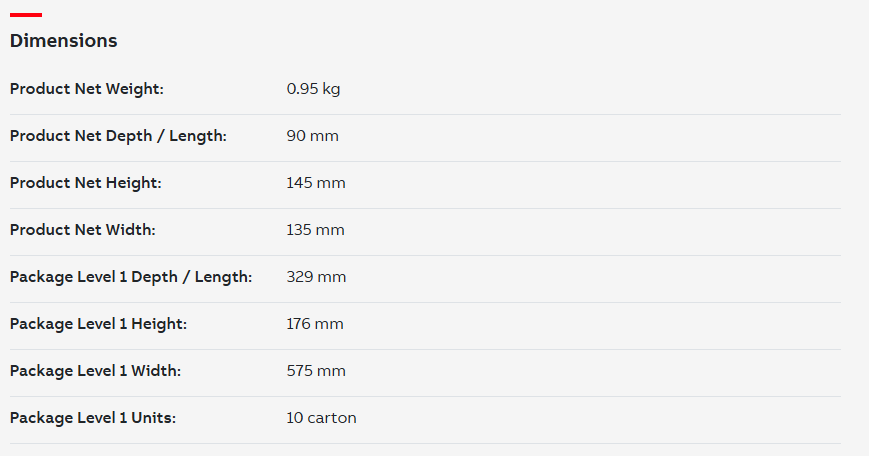
Task: Click the 10 carton units value
Action: pyautogui.click(x=321, y=418)
